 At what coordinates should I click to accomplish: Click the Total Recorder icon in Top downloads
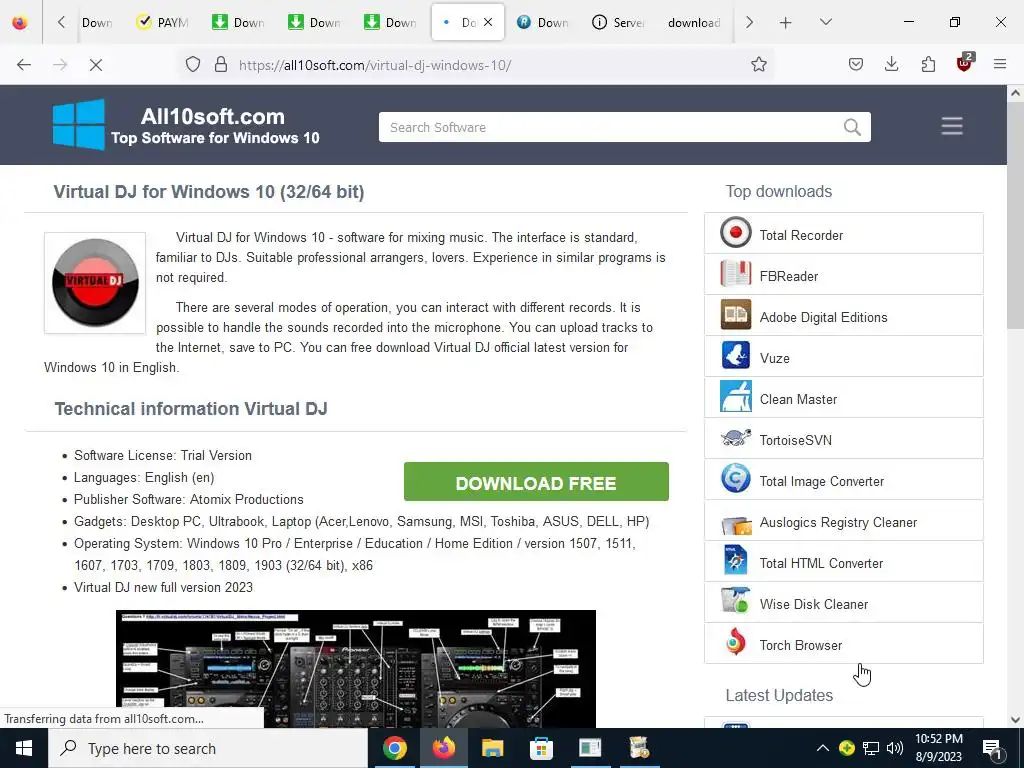[x=735, y=233]
